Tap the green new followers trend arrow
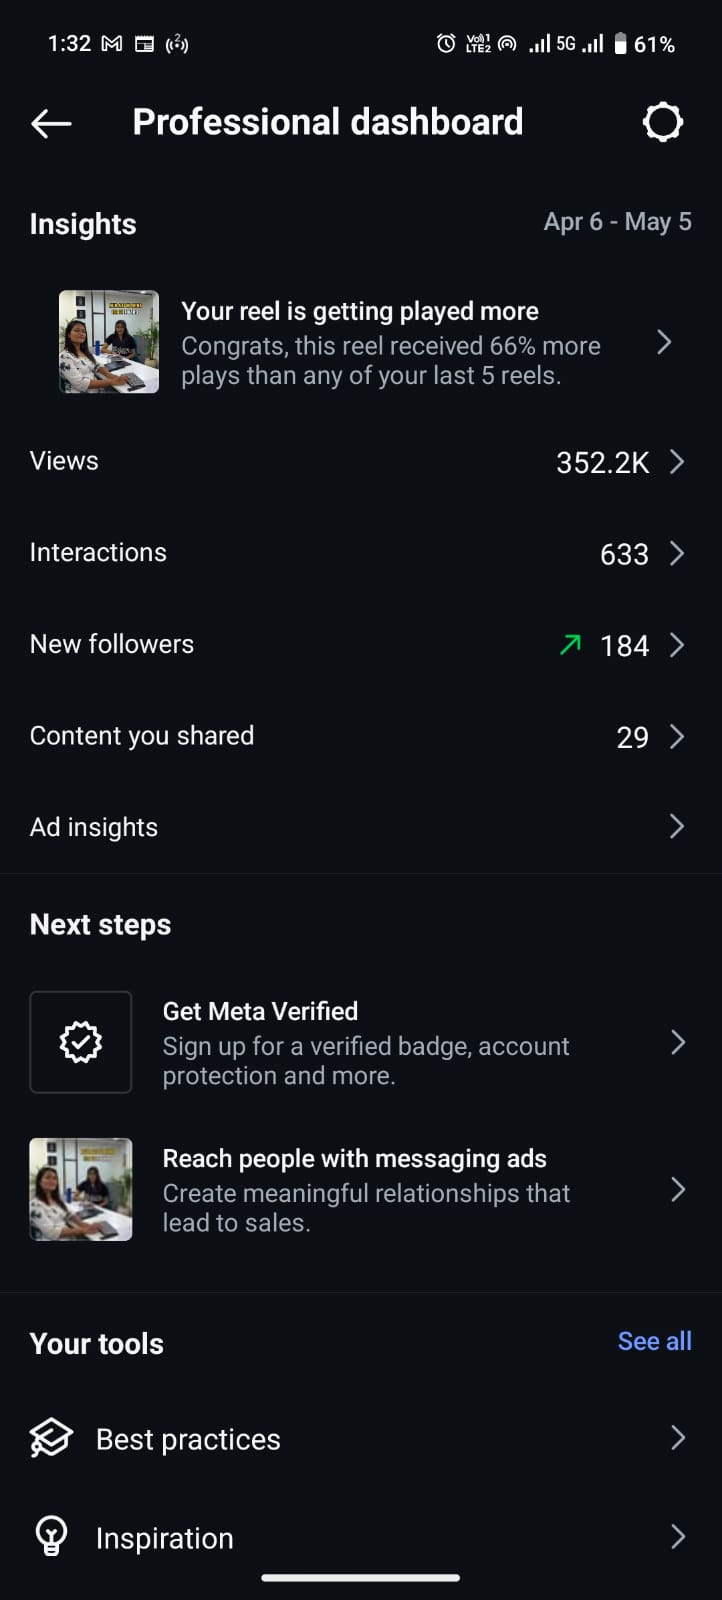Screen dimensions: 722x1600 pyautogui.click(x=570, y=645)
